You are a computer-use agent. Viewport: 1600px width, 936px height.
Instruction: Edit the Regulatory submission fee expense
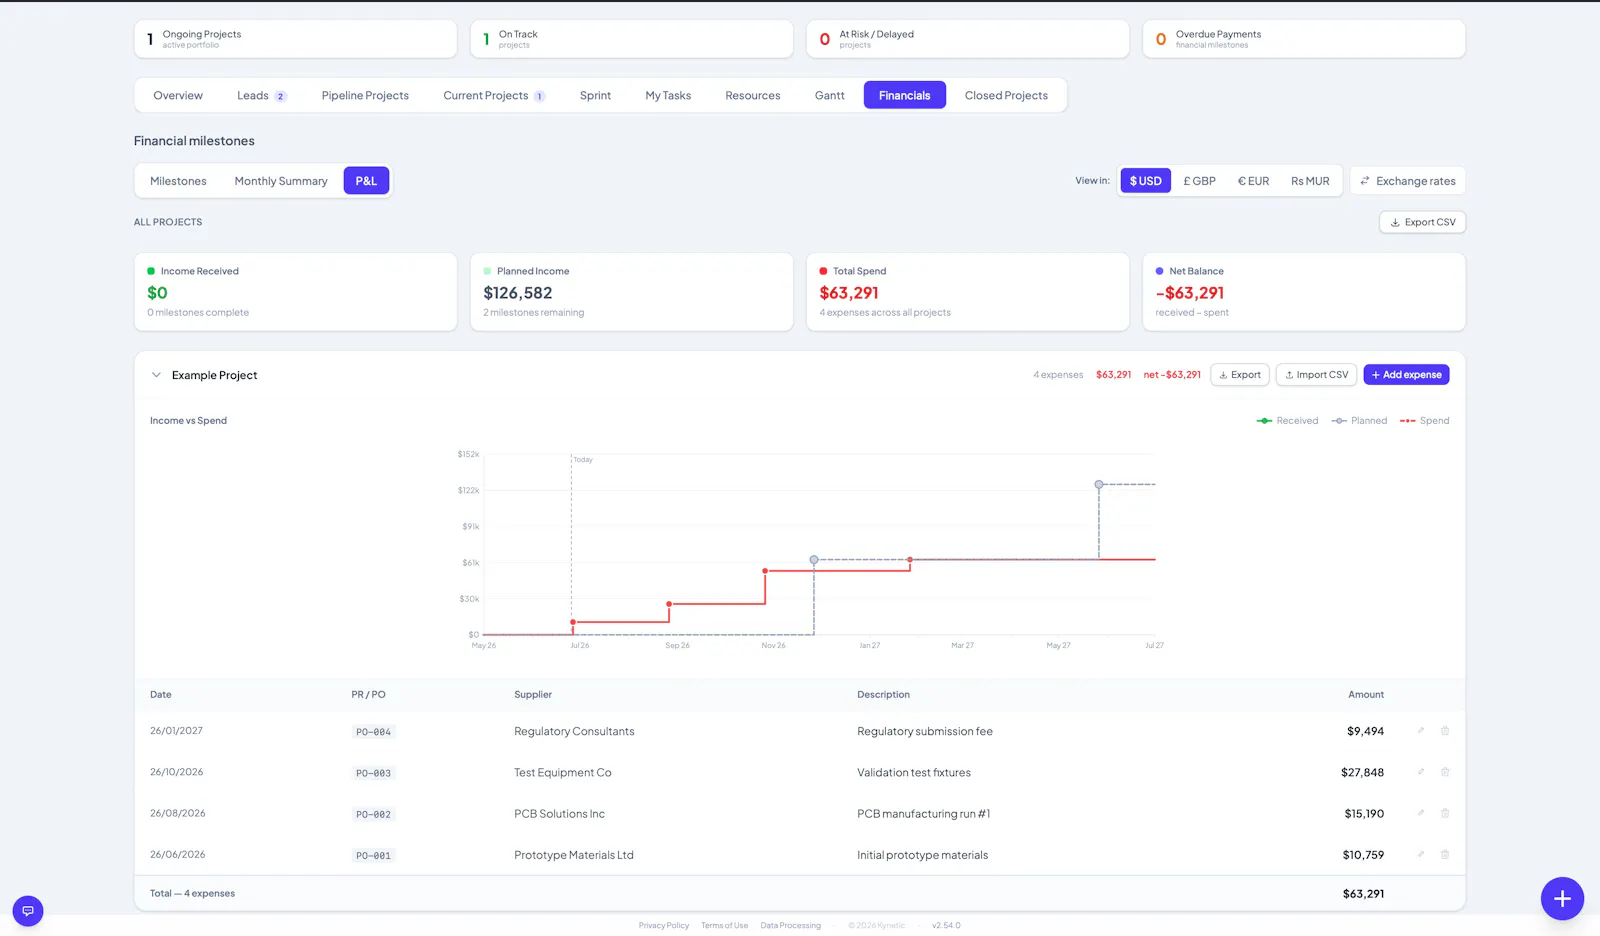pyautogui.click(x=1420, y=731)
